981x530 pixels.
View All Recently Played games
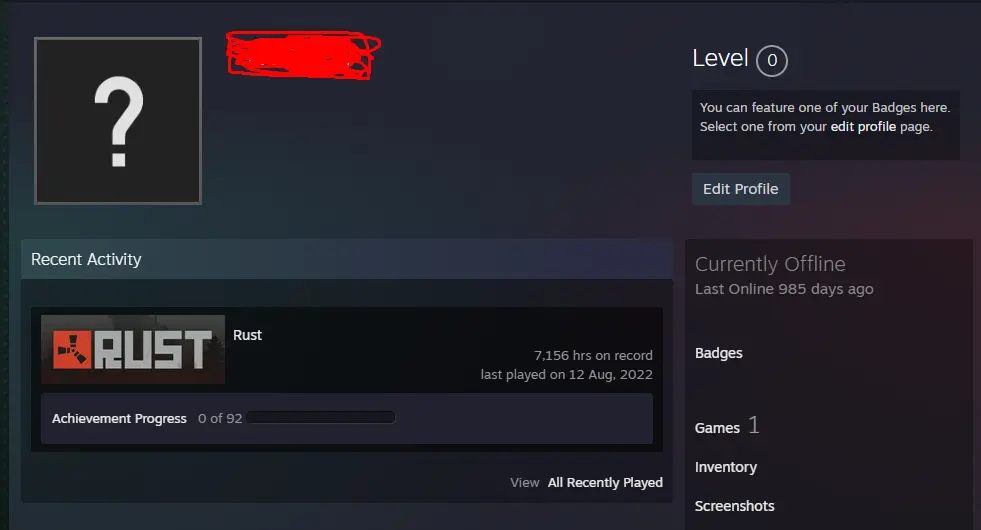pyautogui.click(x=605, y=482)
